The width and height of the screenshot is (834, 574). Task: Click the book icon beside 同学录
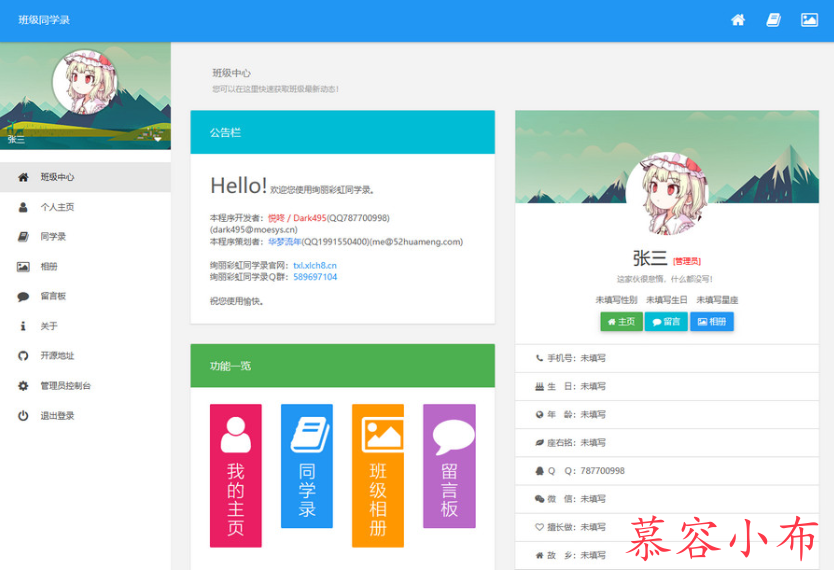[x=23, y=237]
